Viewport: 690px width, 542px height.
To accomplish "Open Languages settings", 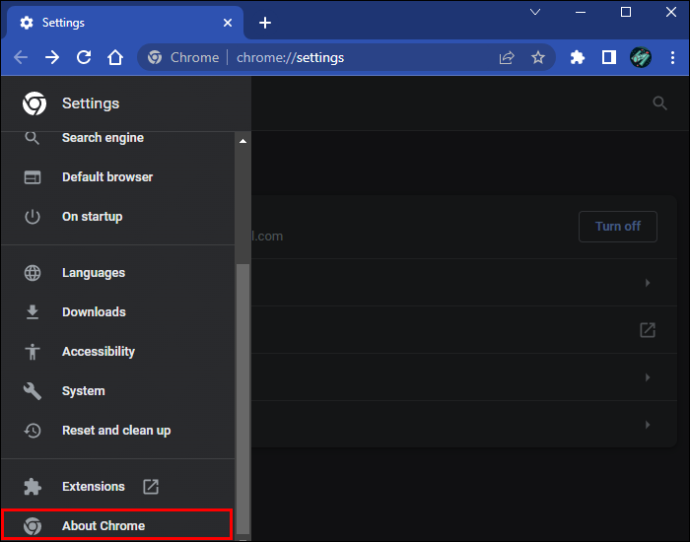I will [x=117, y=273].
